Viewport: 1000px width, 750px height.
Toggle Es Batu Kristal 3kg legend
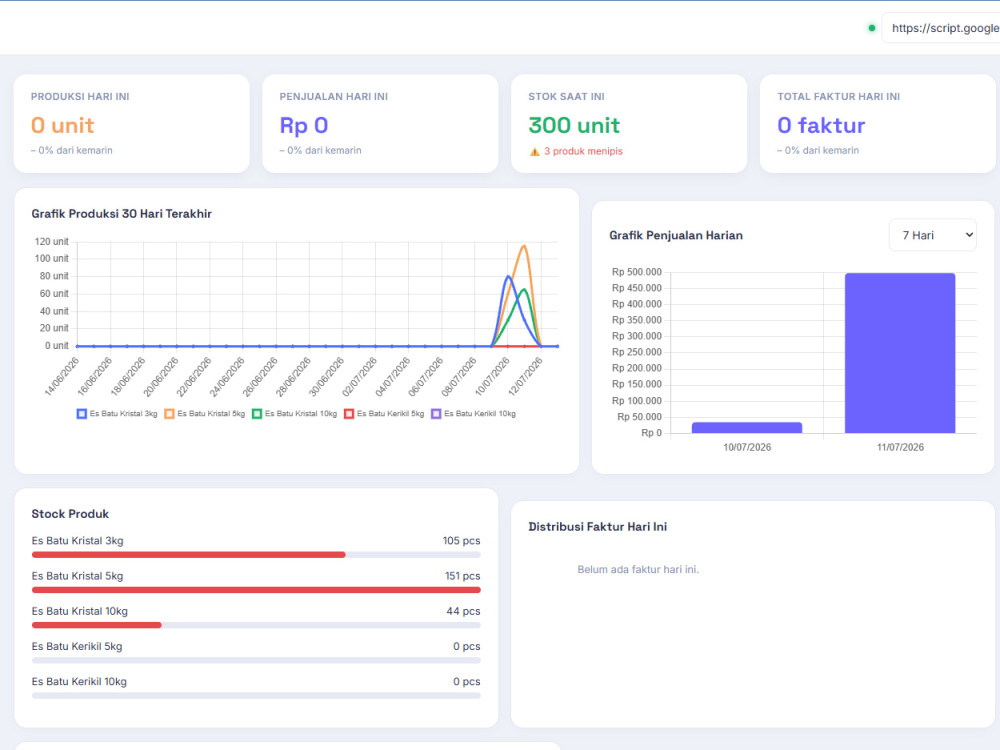117,414
